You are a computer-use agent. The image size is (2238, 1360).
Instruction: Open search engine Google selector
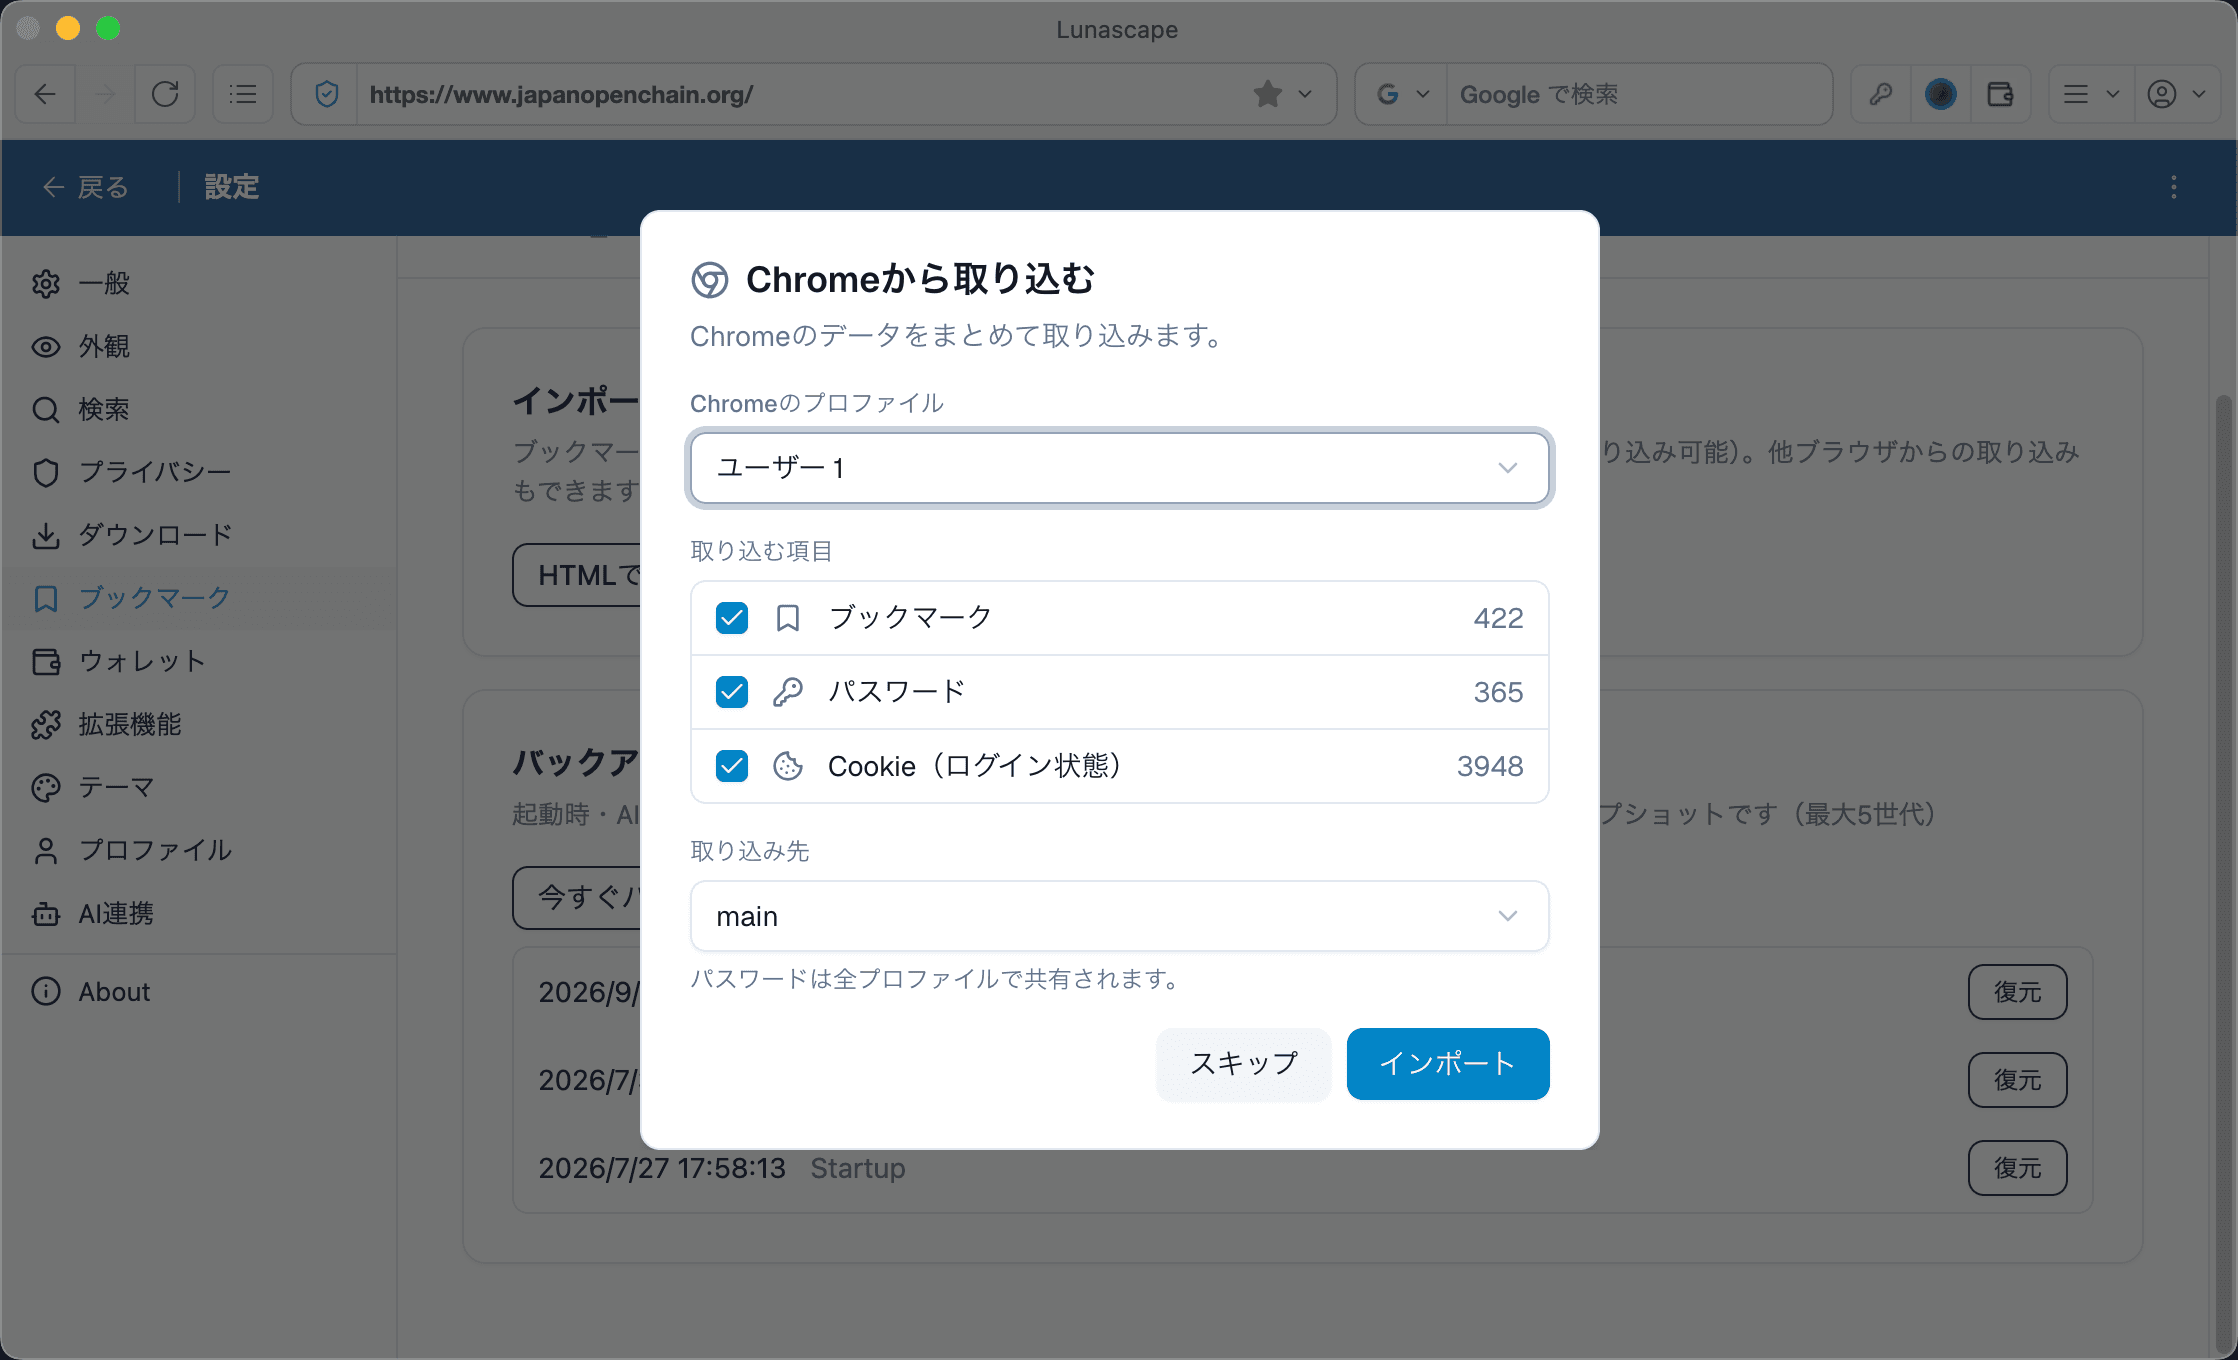[1402, 94]
